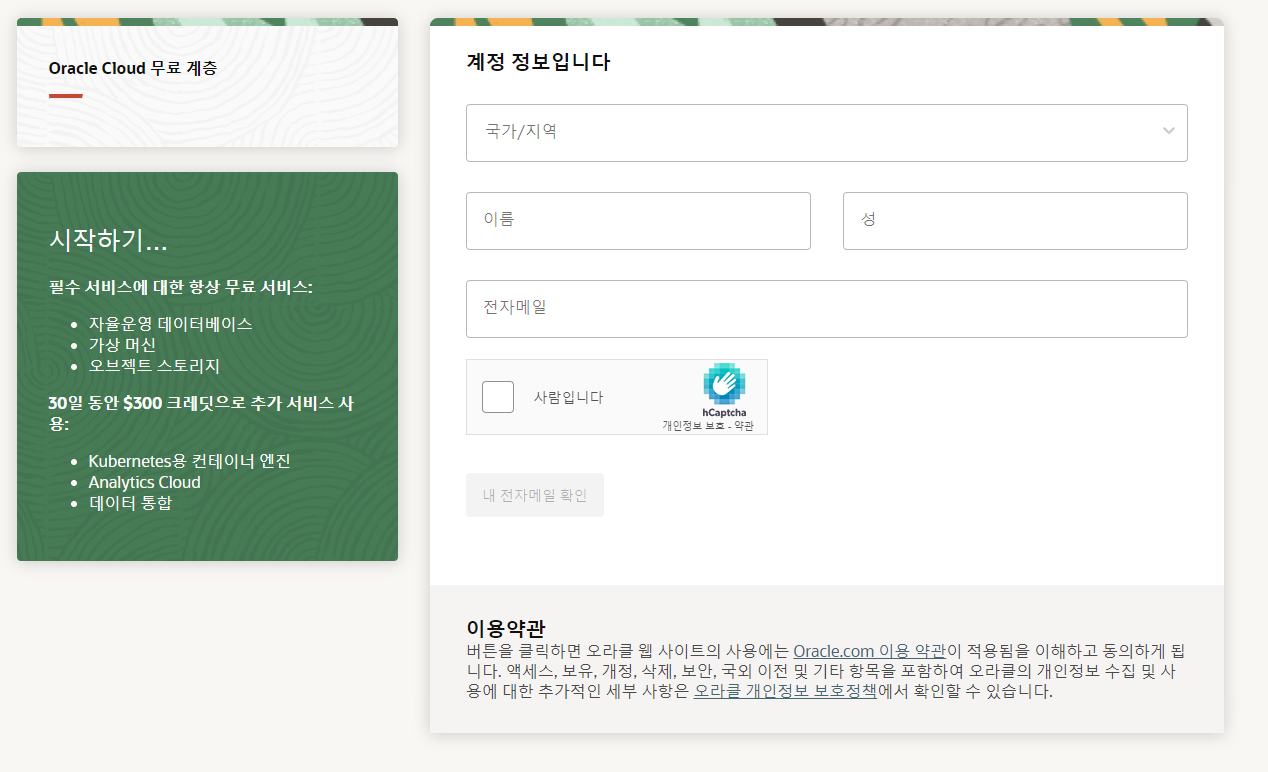1268x772 pixels.
Task: Click the 이름 first name field
Action: pyautogui.click(x=638, y=220)
